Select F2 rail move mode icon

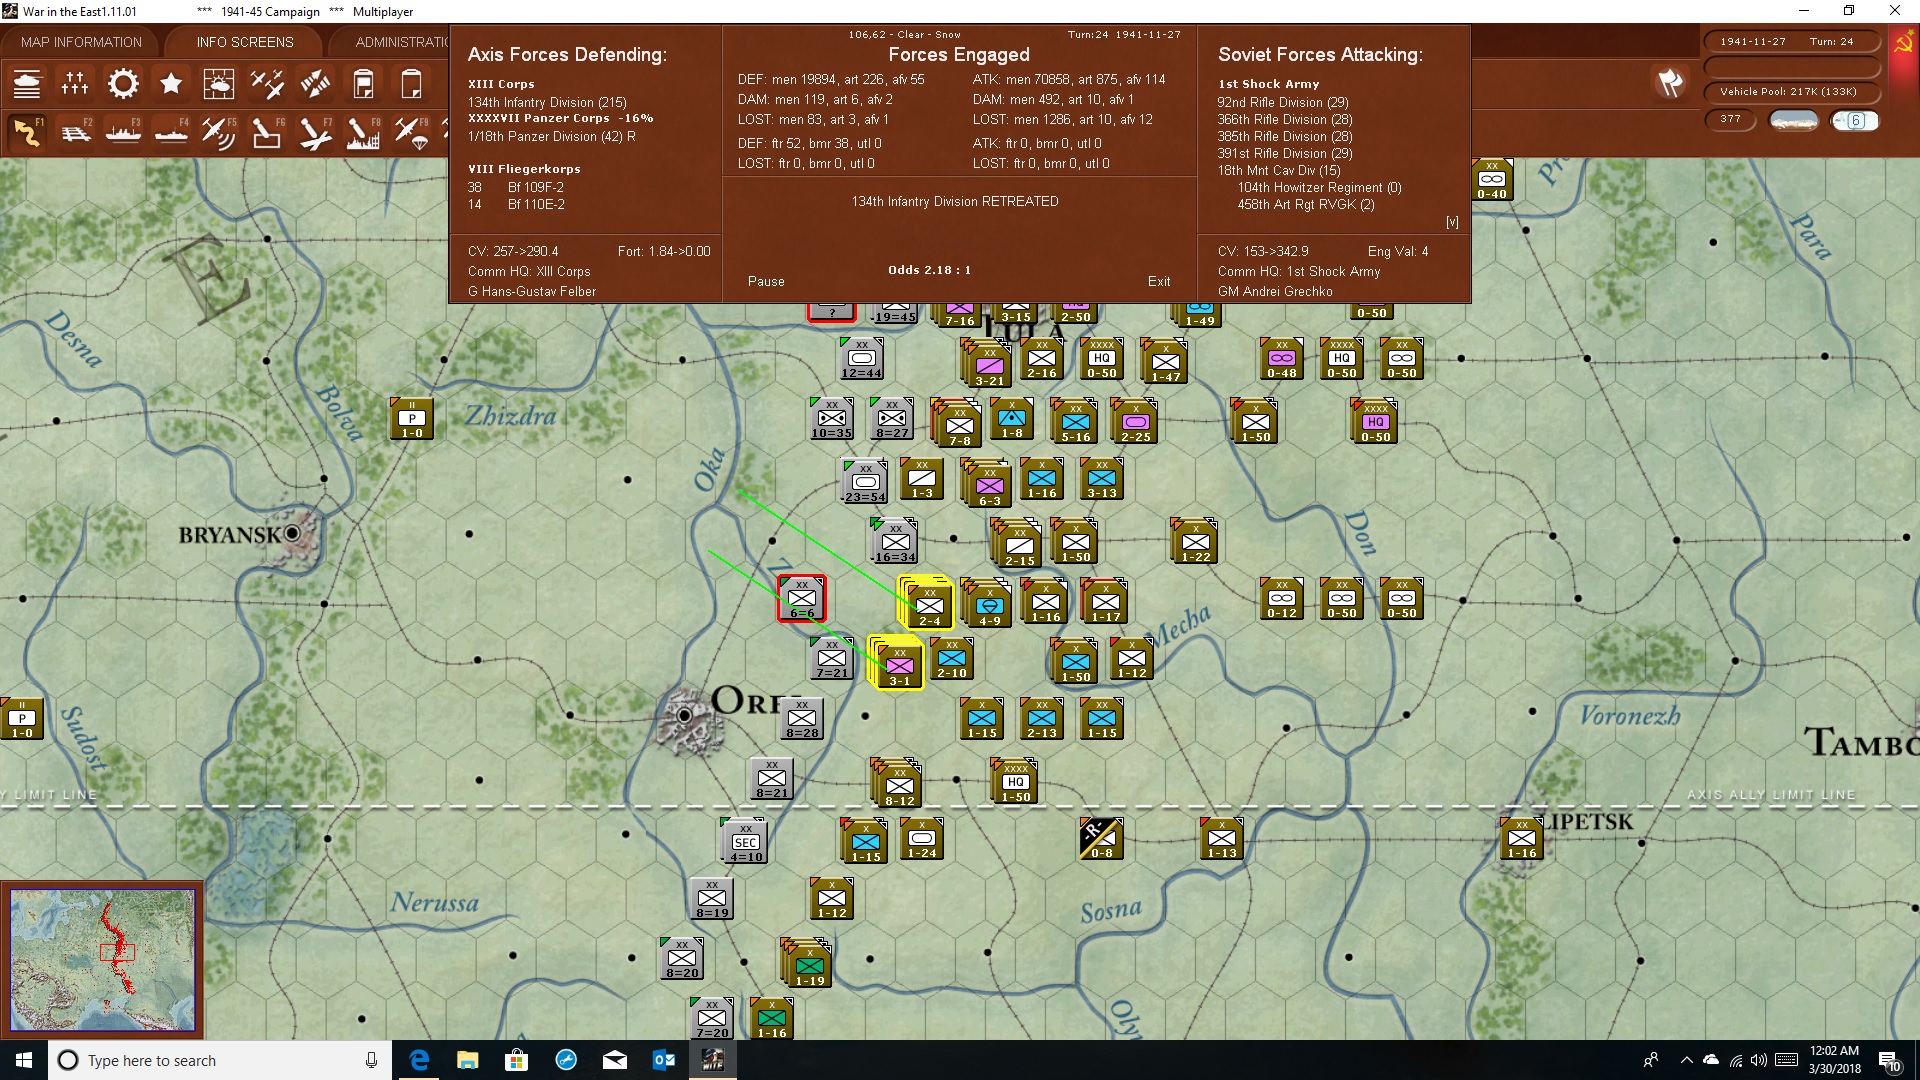tap(75, 132)
